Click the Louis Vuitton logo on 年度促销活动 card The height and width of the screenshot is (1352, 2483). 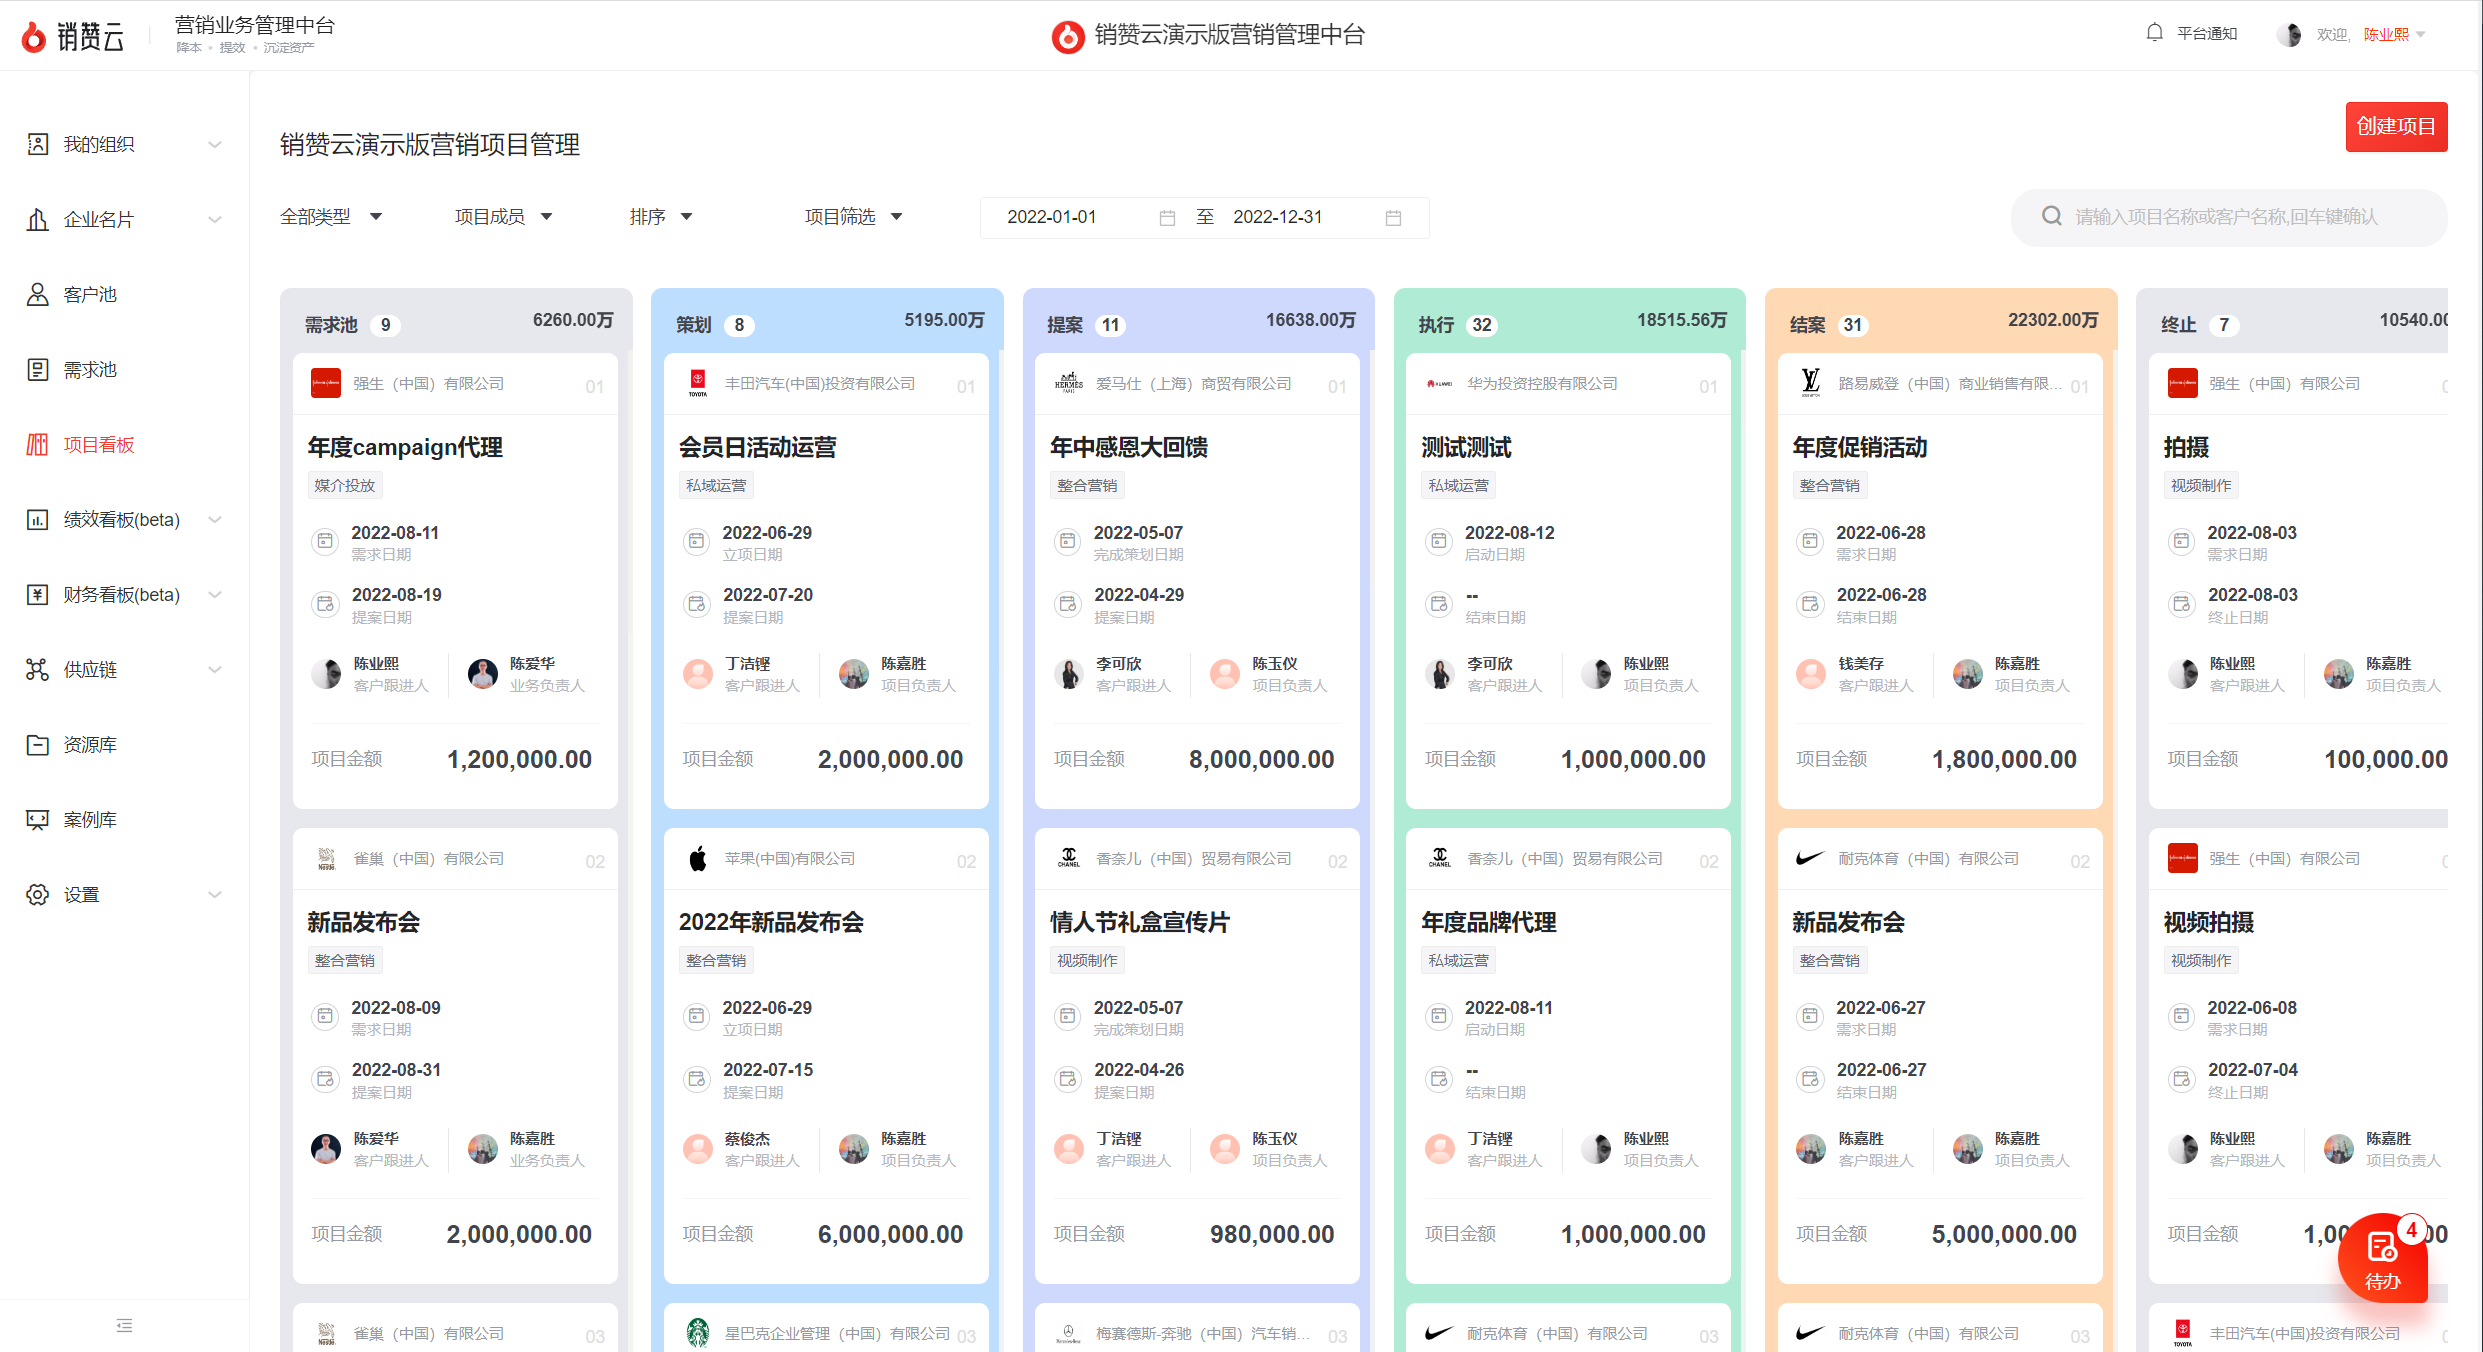point(1811,383)
